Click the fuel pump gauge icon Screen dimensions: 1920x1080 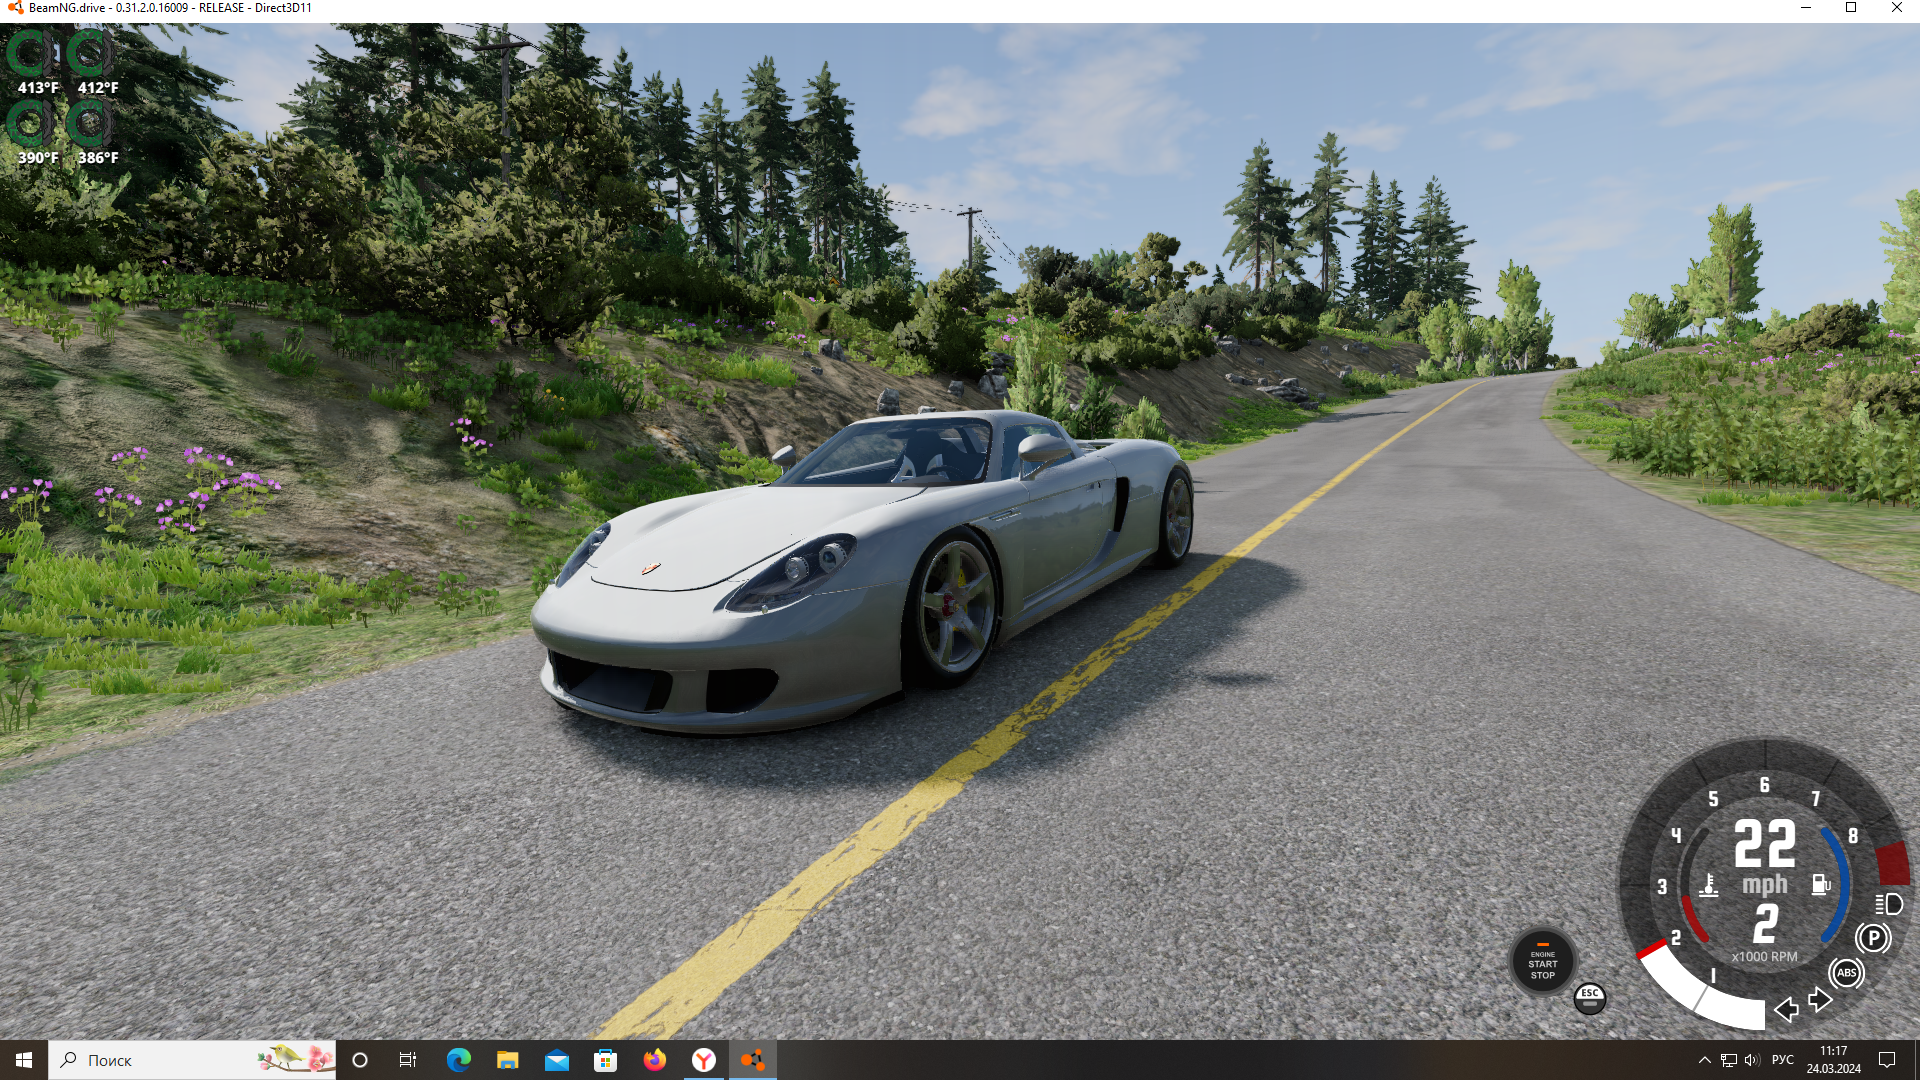click(x=1821, y=885)
